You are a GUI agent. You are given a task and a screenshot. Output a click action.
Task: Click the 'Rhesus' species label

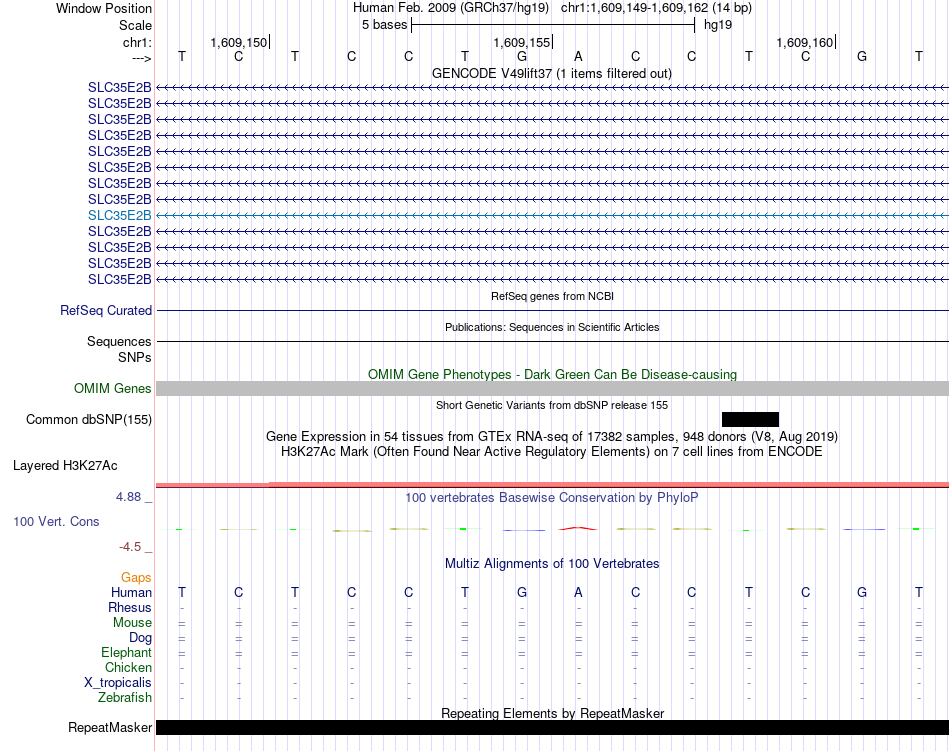[130, 607]
